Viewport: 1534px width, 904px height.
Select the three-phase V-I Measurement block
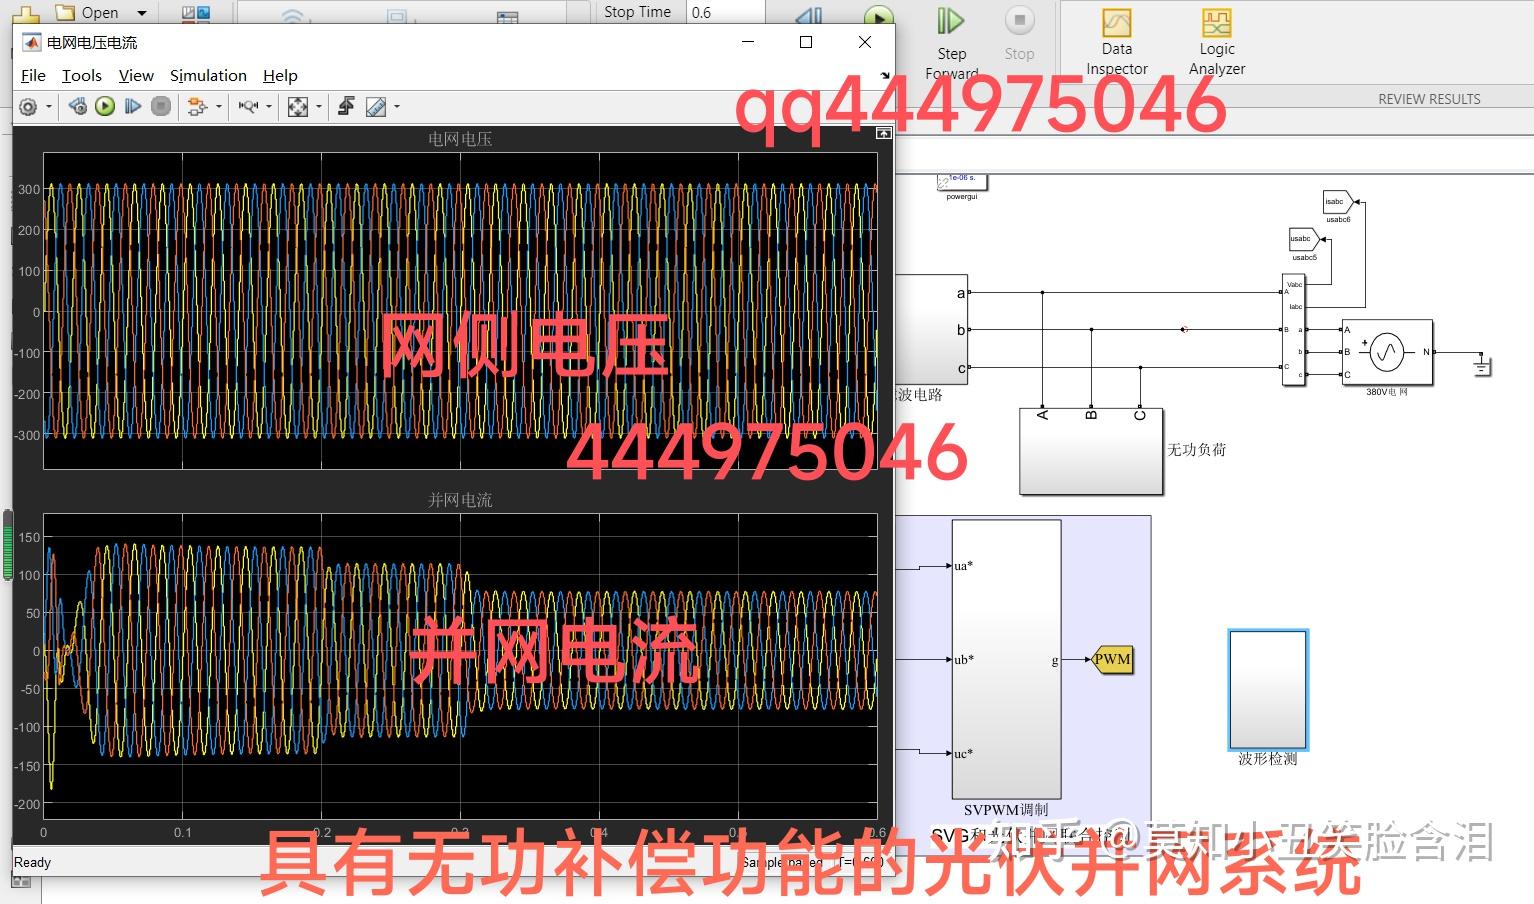[x=1294, y=330]
